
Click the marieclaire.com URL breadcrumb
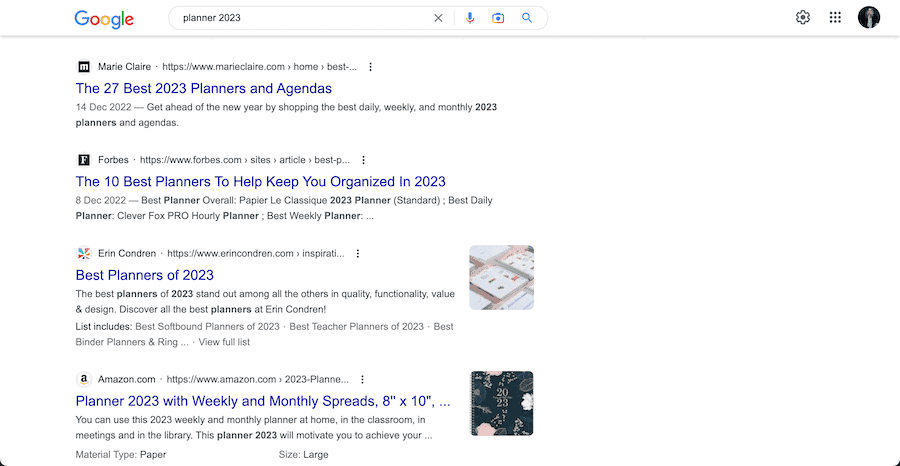point(259,67)
